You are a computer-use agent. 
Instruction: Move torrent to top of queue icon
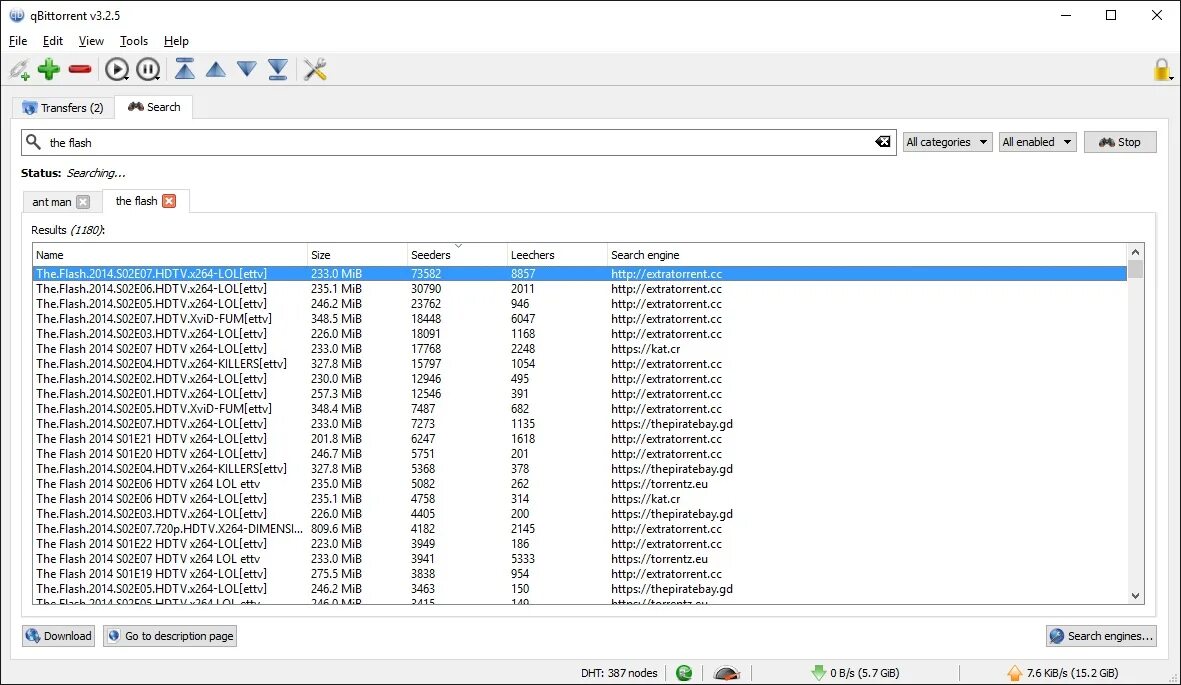point(185,69)
